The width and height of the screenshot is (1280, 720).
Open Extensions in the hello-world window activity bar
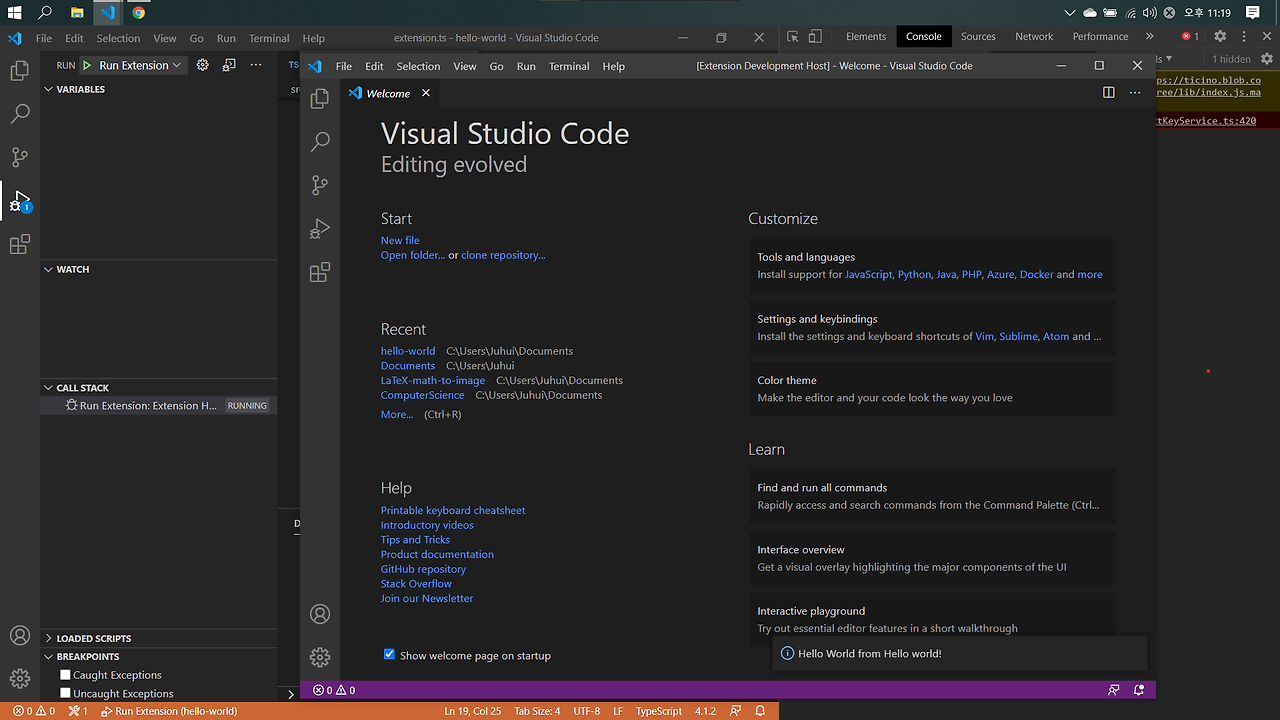pos(20,245)
